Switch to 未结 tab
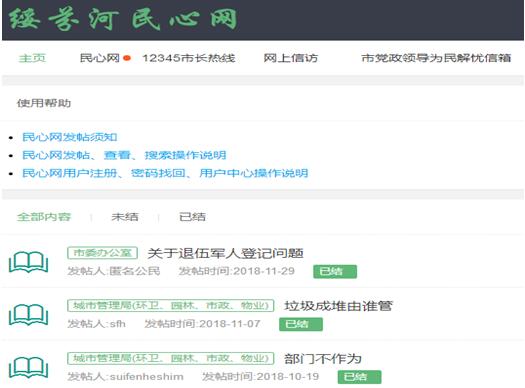Image resolution: width=525 pixels, height=388 pixels. click(125, 217)
